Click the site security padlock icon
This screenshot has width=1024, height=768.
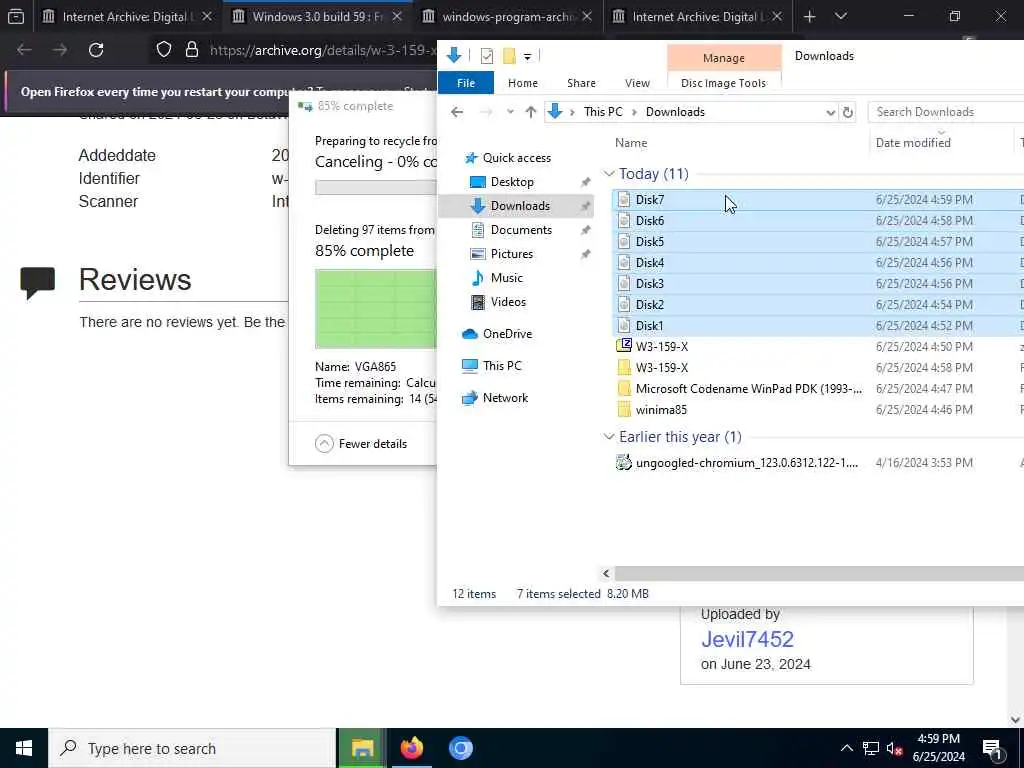[x=191, y=50]
